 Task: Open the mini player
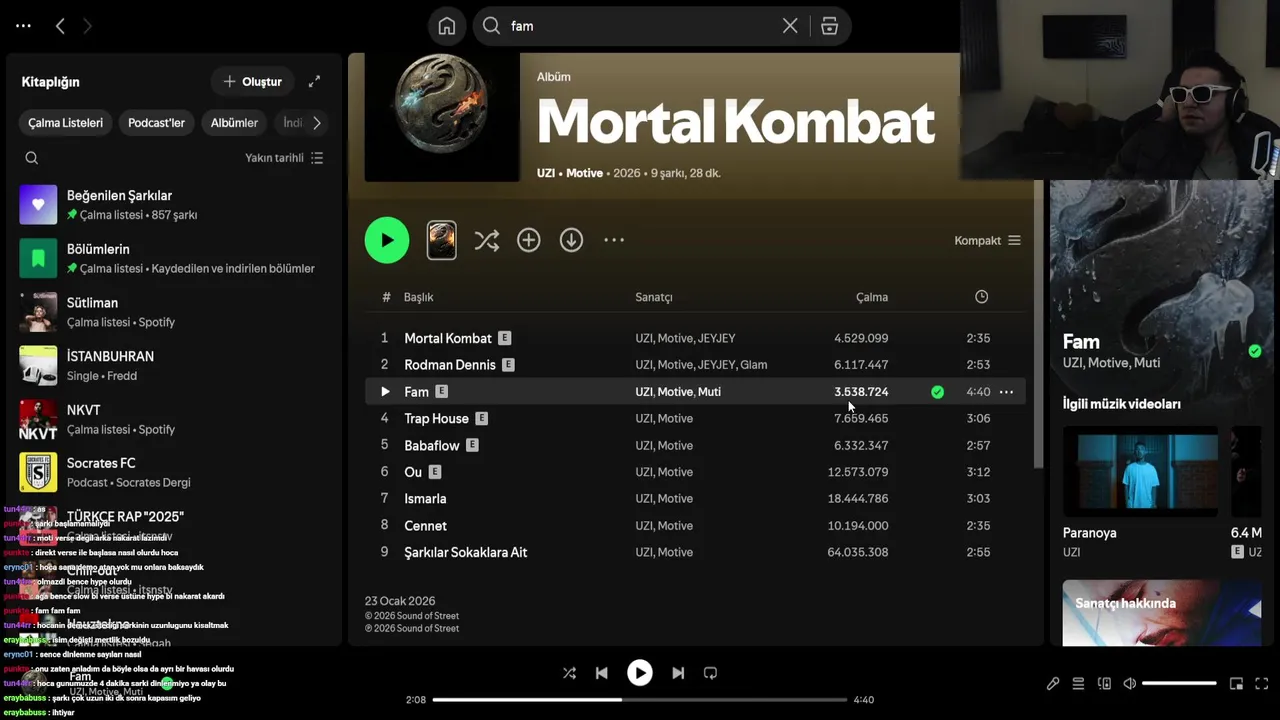point(1236,684)
